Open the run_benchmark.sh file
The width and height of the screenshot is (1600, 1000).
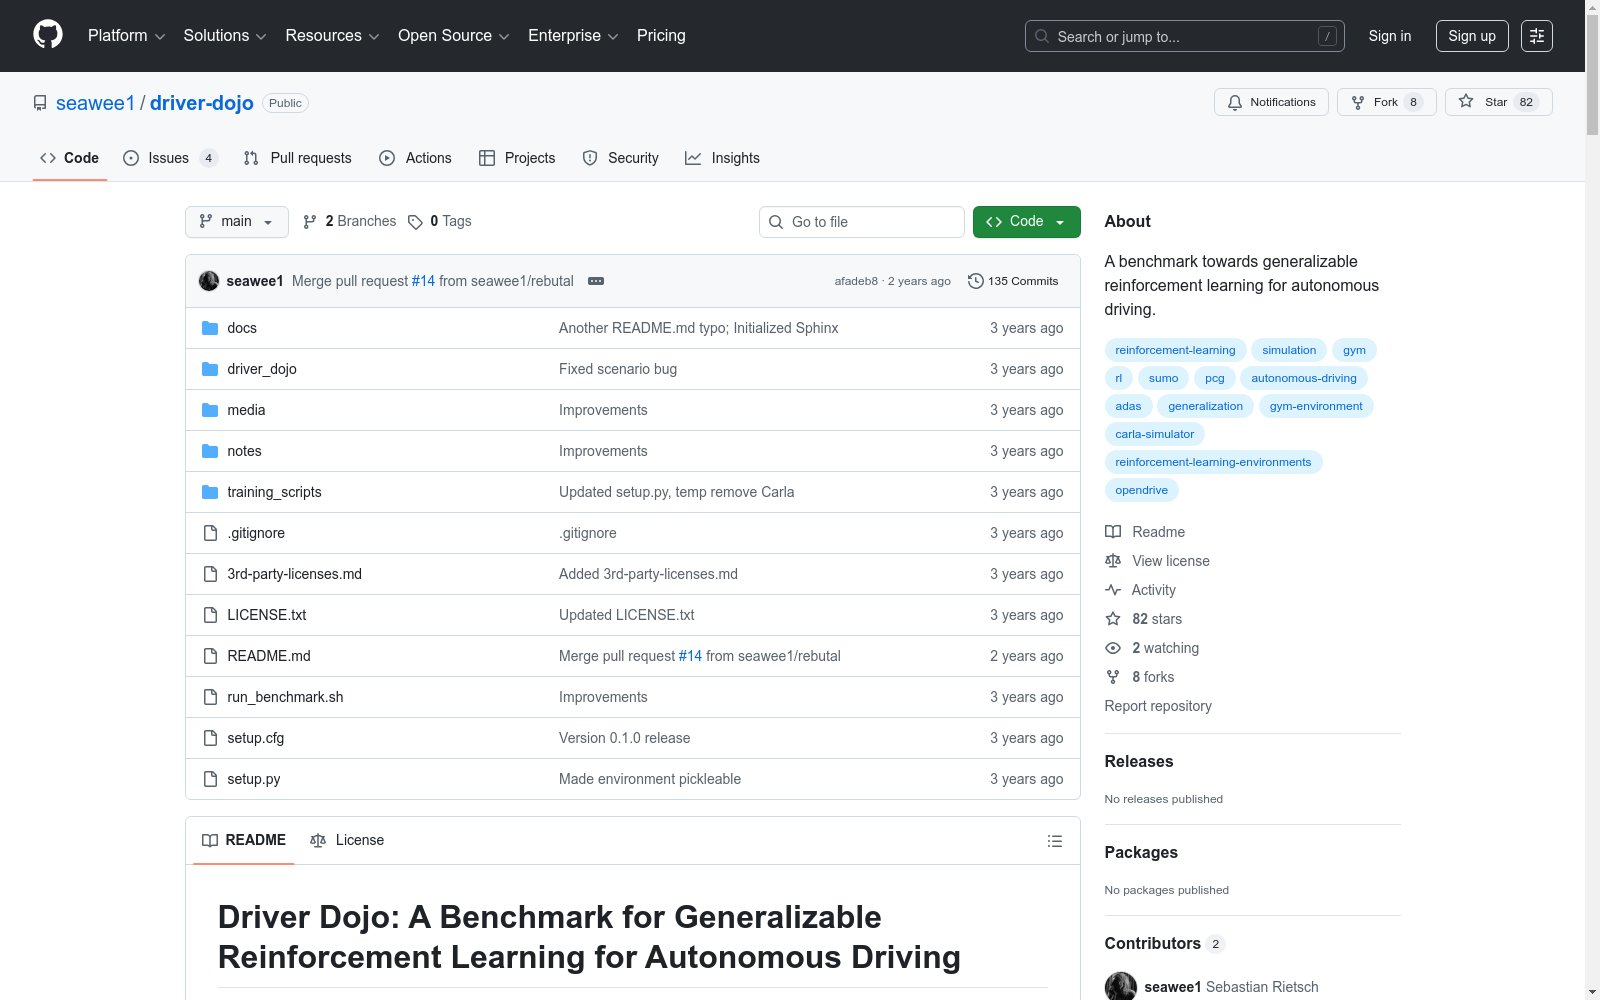(x=285, y=697)
